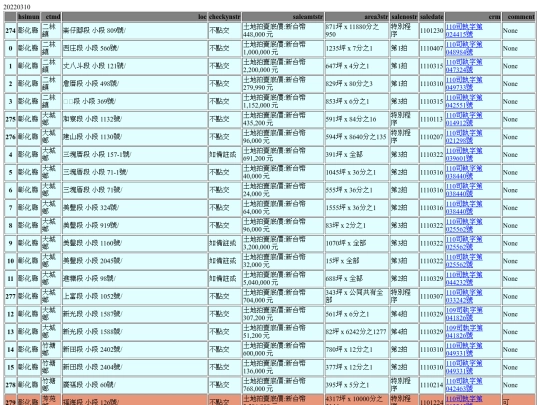Open the crm link in row 6
The width and height of the screenshot is (540, 405).
click(x=464, y=190)
